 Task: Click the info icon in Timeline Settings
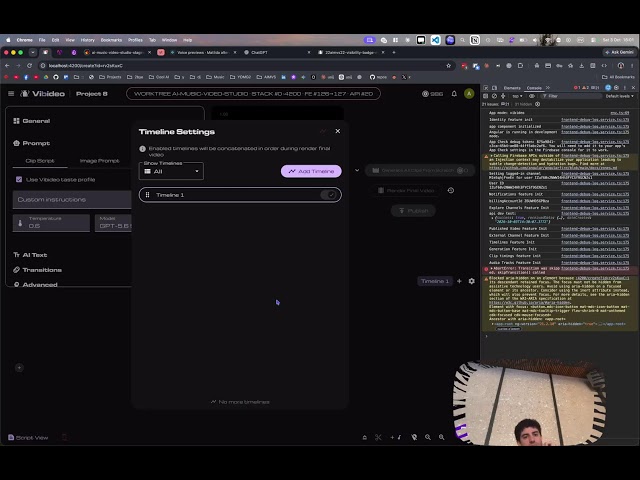tap(142, 149)
